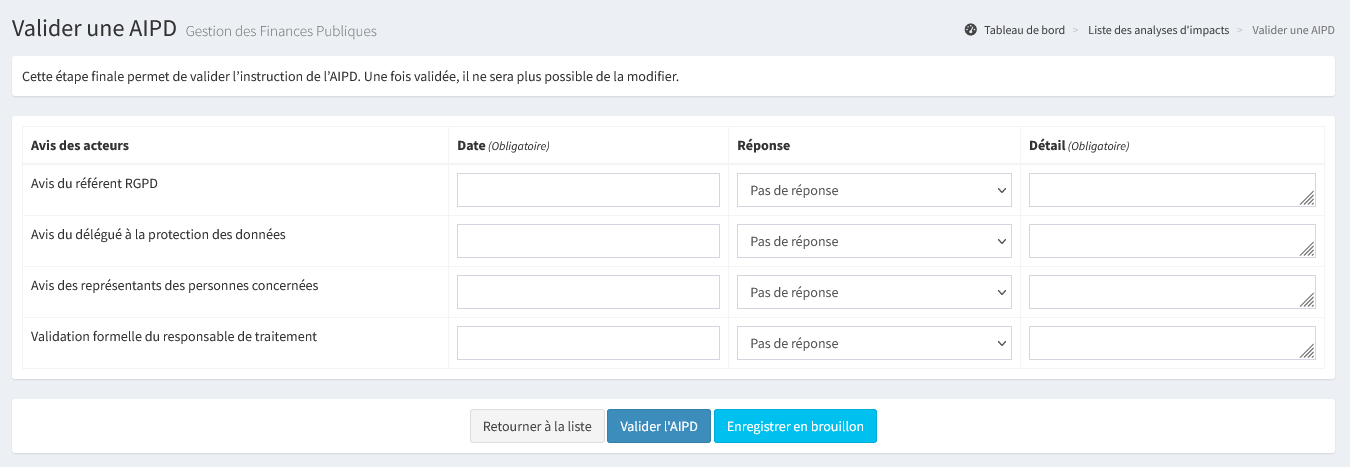The image size is (1350, 467).
Task: Click Date field for délégué à la protection
Action: pos(588,241)
